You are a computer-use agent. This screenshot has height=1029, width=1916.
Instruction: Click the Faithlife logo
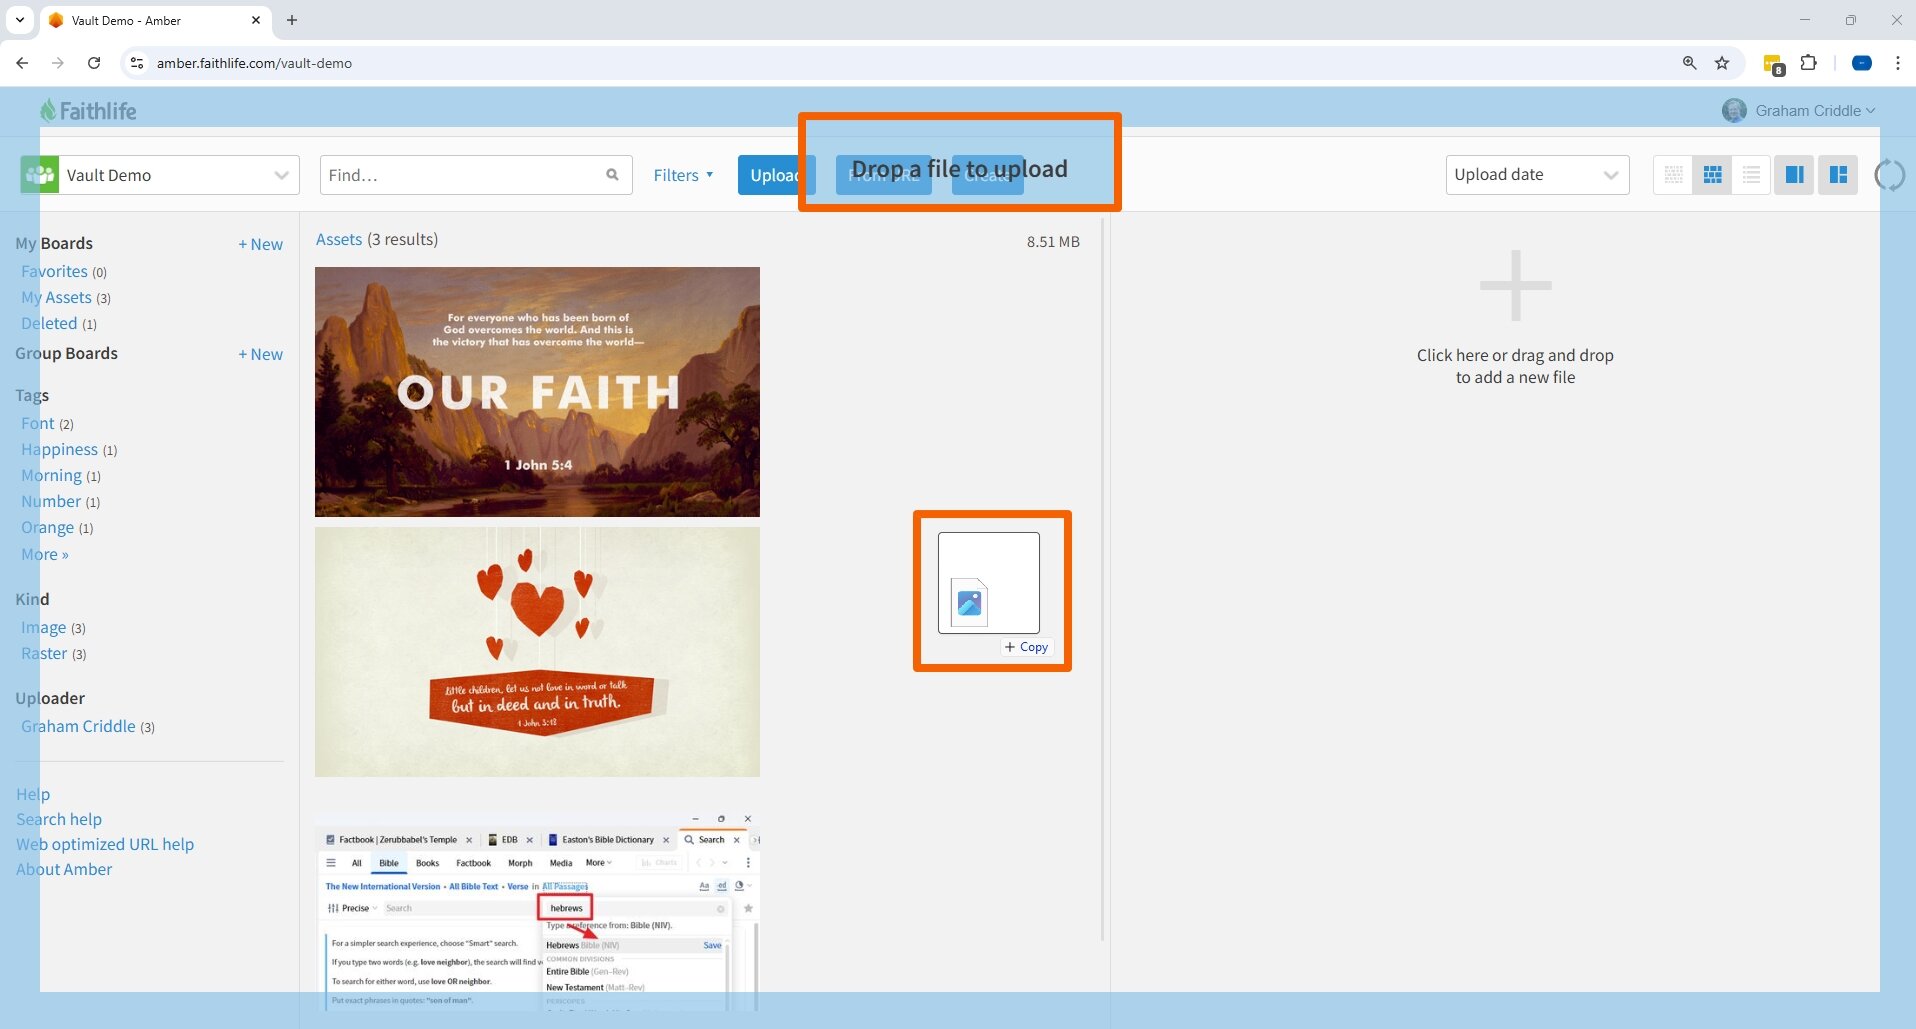click(88, 110)
